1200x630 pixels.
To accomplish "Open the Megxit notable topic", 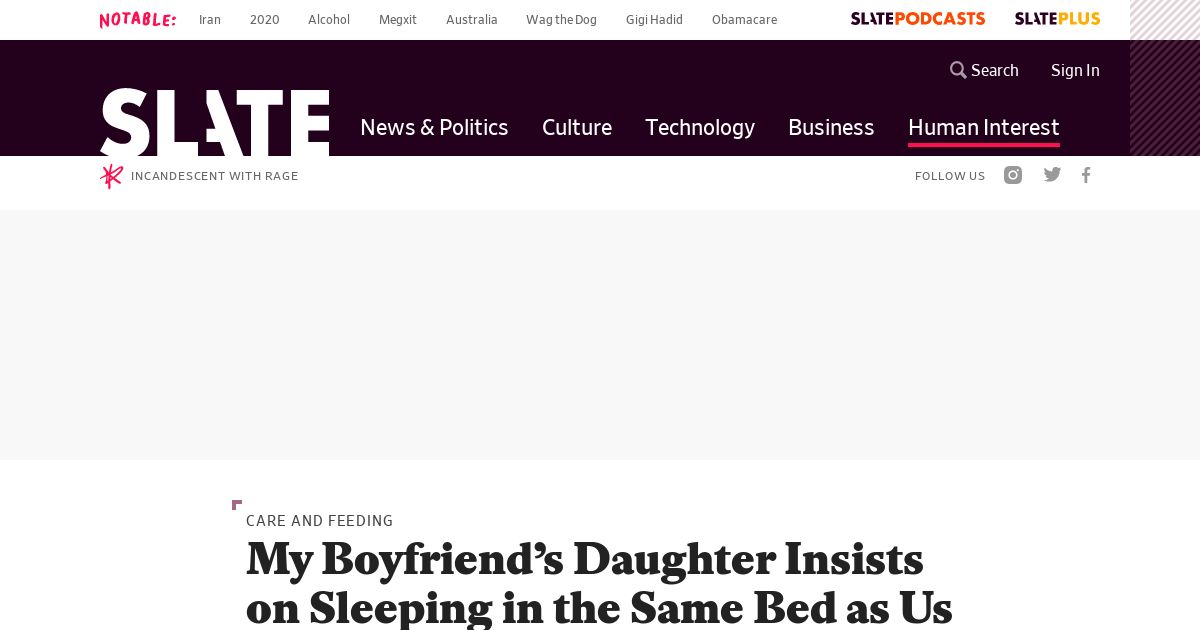I will tap(398, 19).
